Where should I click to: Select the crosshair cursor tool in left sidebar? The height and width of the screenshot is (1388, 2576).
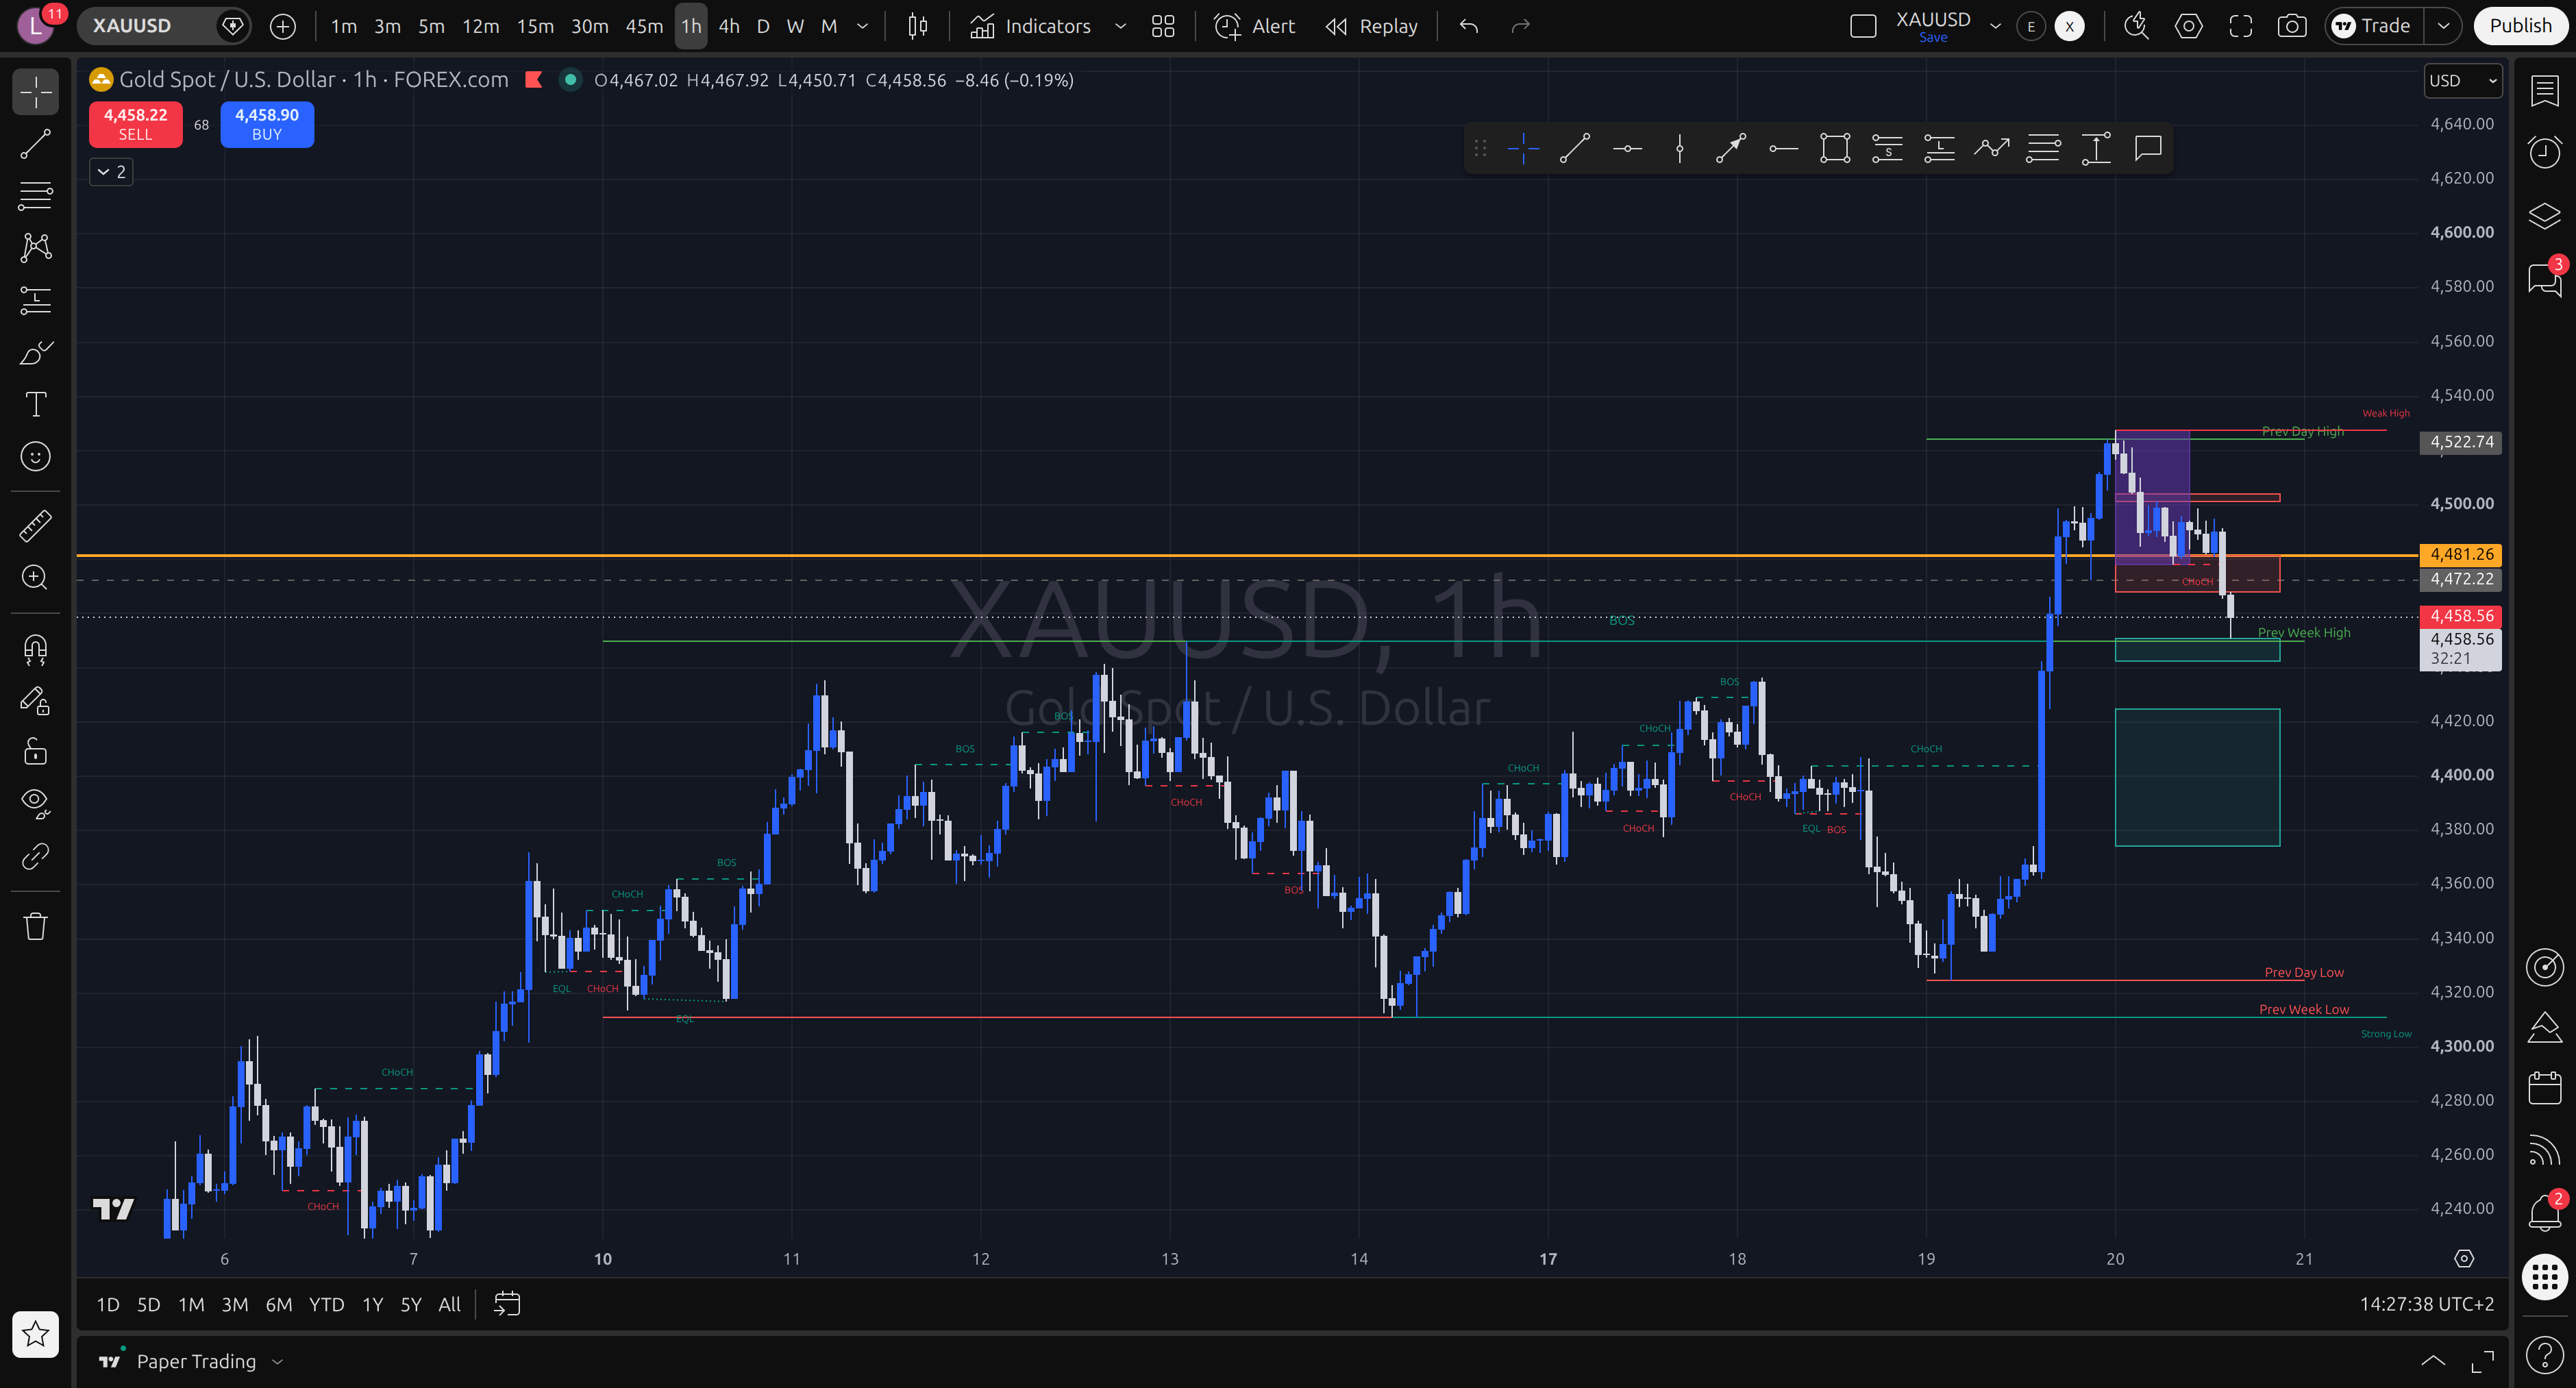pos(36,92)
